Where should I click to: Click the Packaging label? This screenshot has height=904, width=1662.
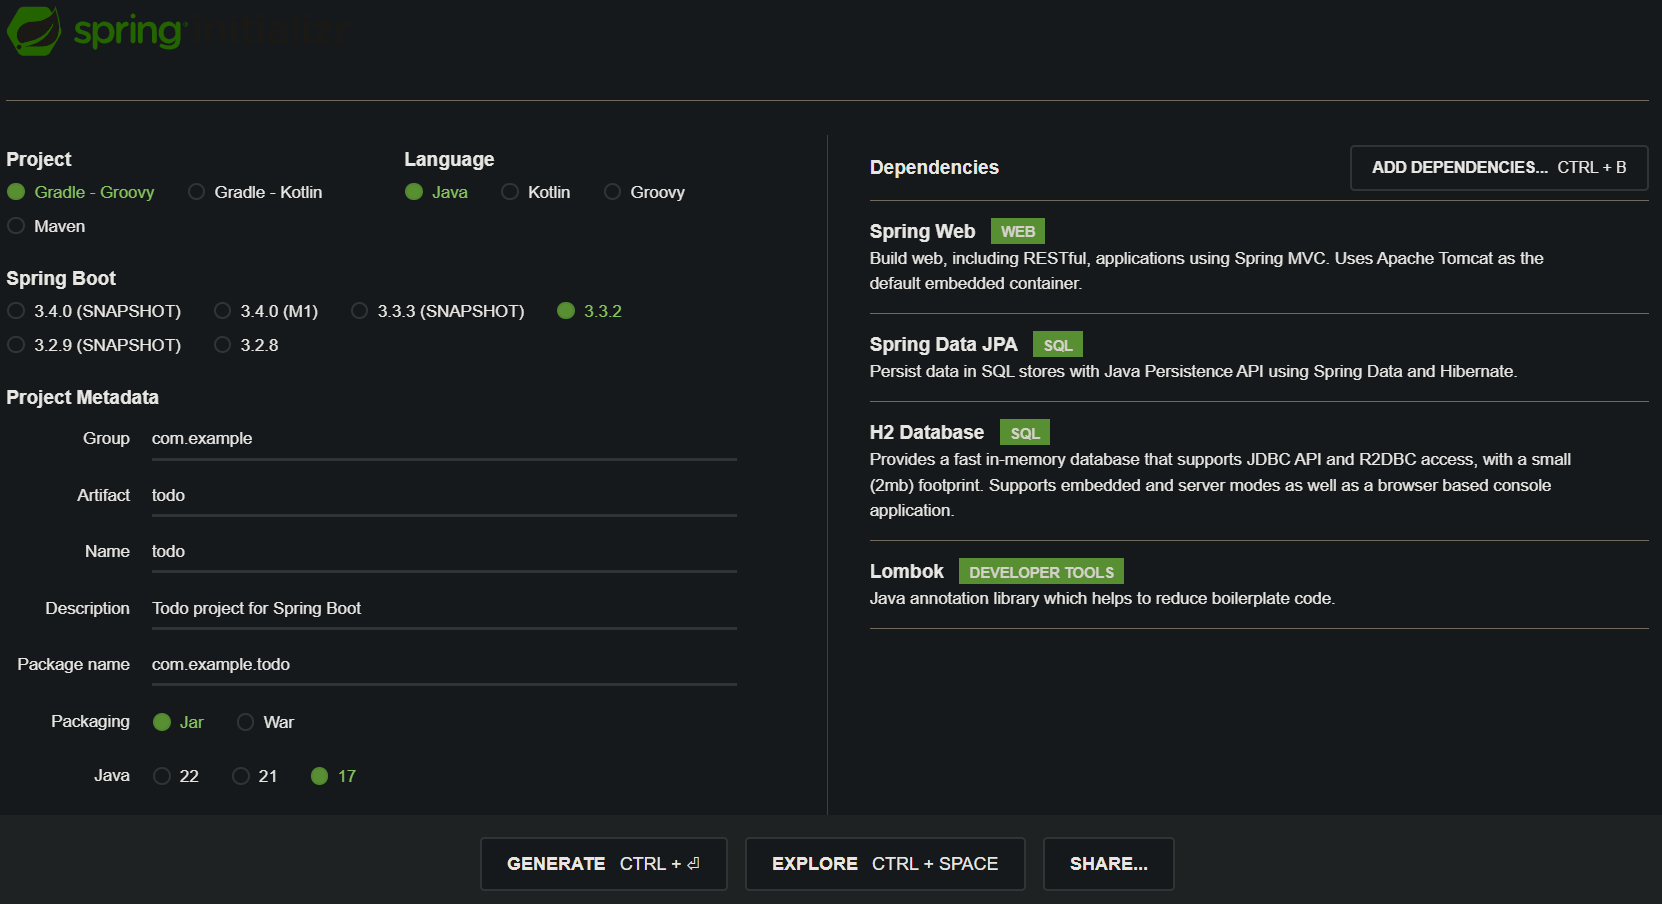pos(90,721)
